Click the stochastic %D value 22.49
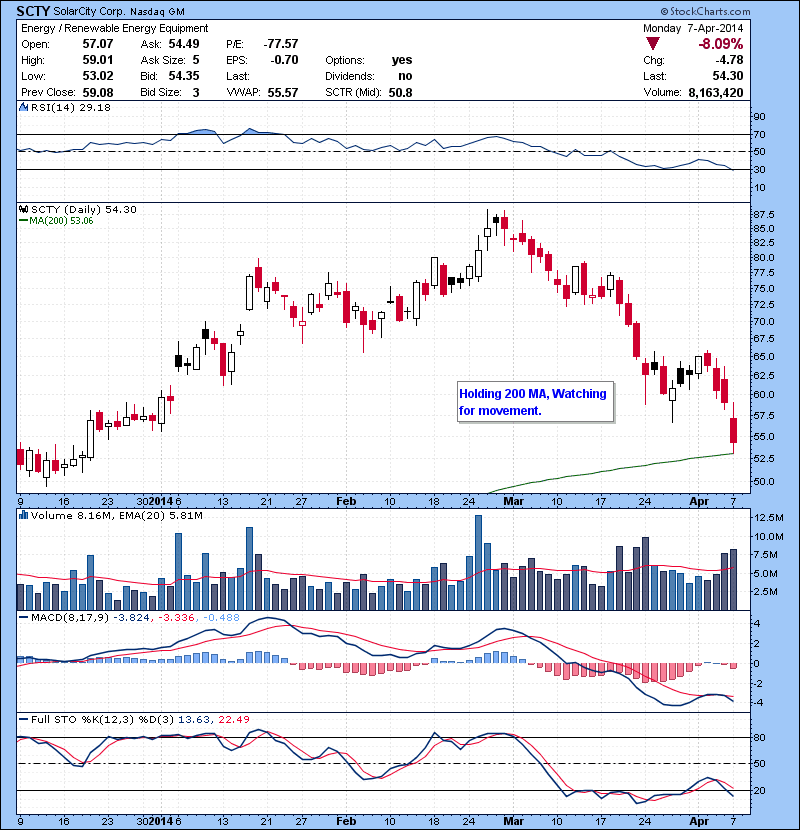Image resolution: width=800 pixels, height=830 pixels. [234, 719]
